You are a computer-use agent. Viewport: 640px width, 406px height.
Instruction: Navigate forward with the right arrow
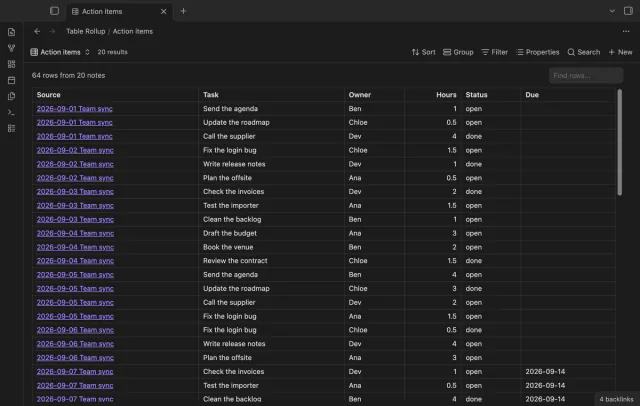tap(52, 31)
